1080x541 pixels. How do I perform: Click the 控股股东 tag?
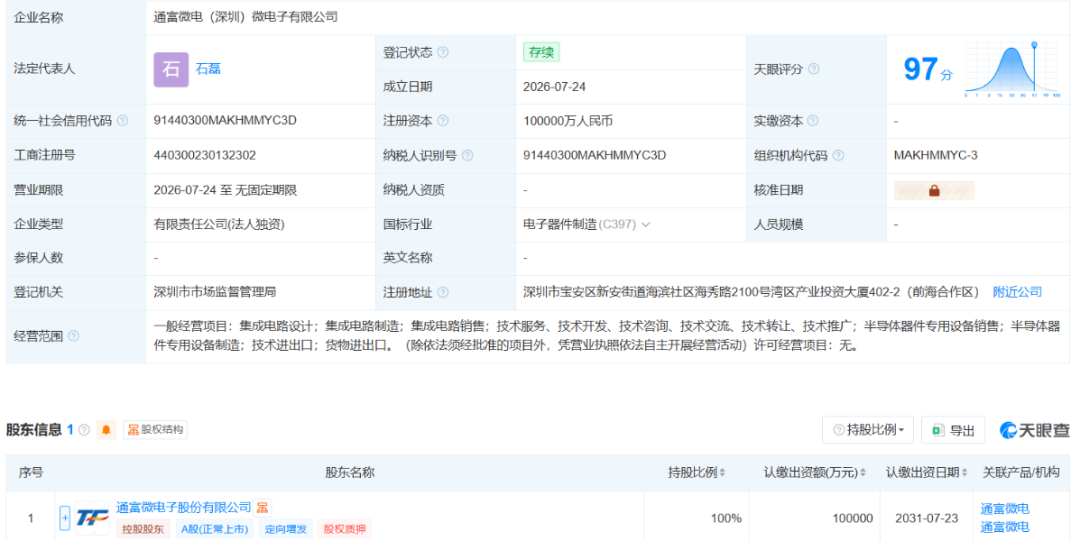click(x=143, y=529)
